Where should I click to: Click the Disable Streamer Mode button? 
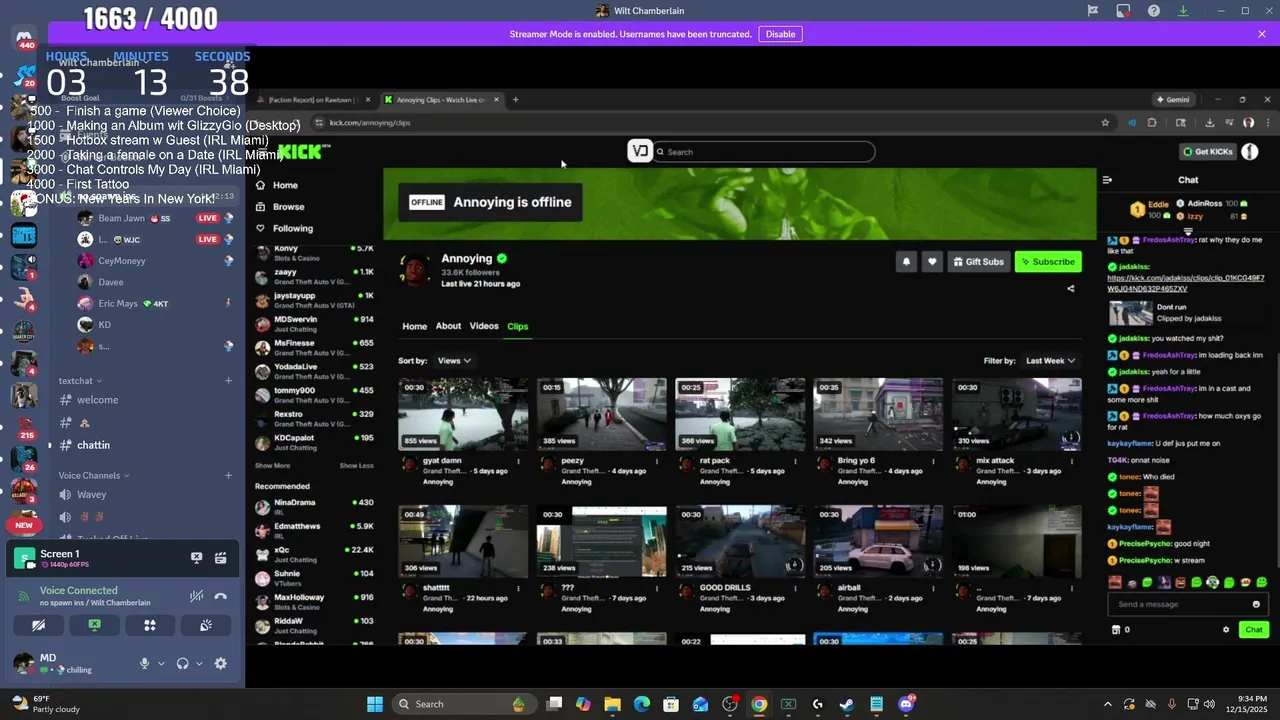780,34
